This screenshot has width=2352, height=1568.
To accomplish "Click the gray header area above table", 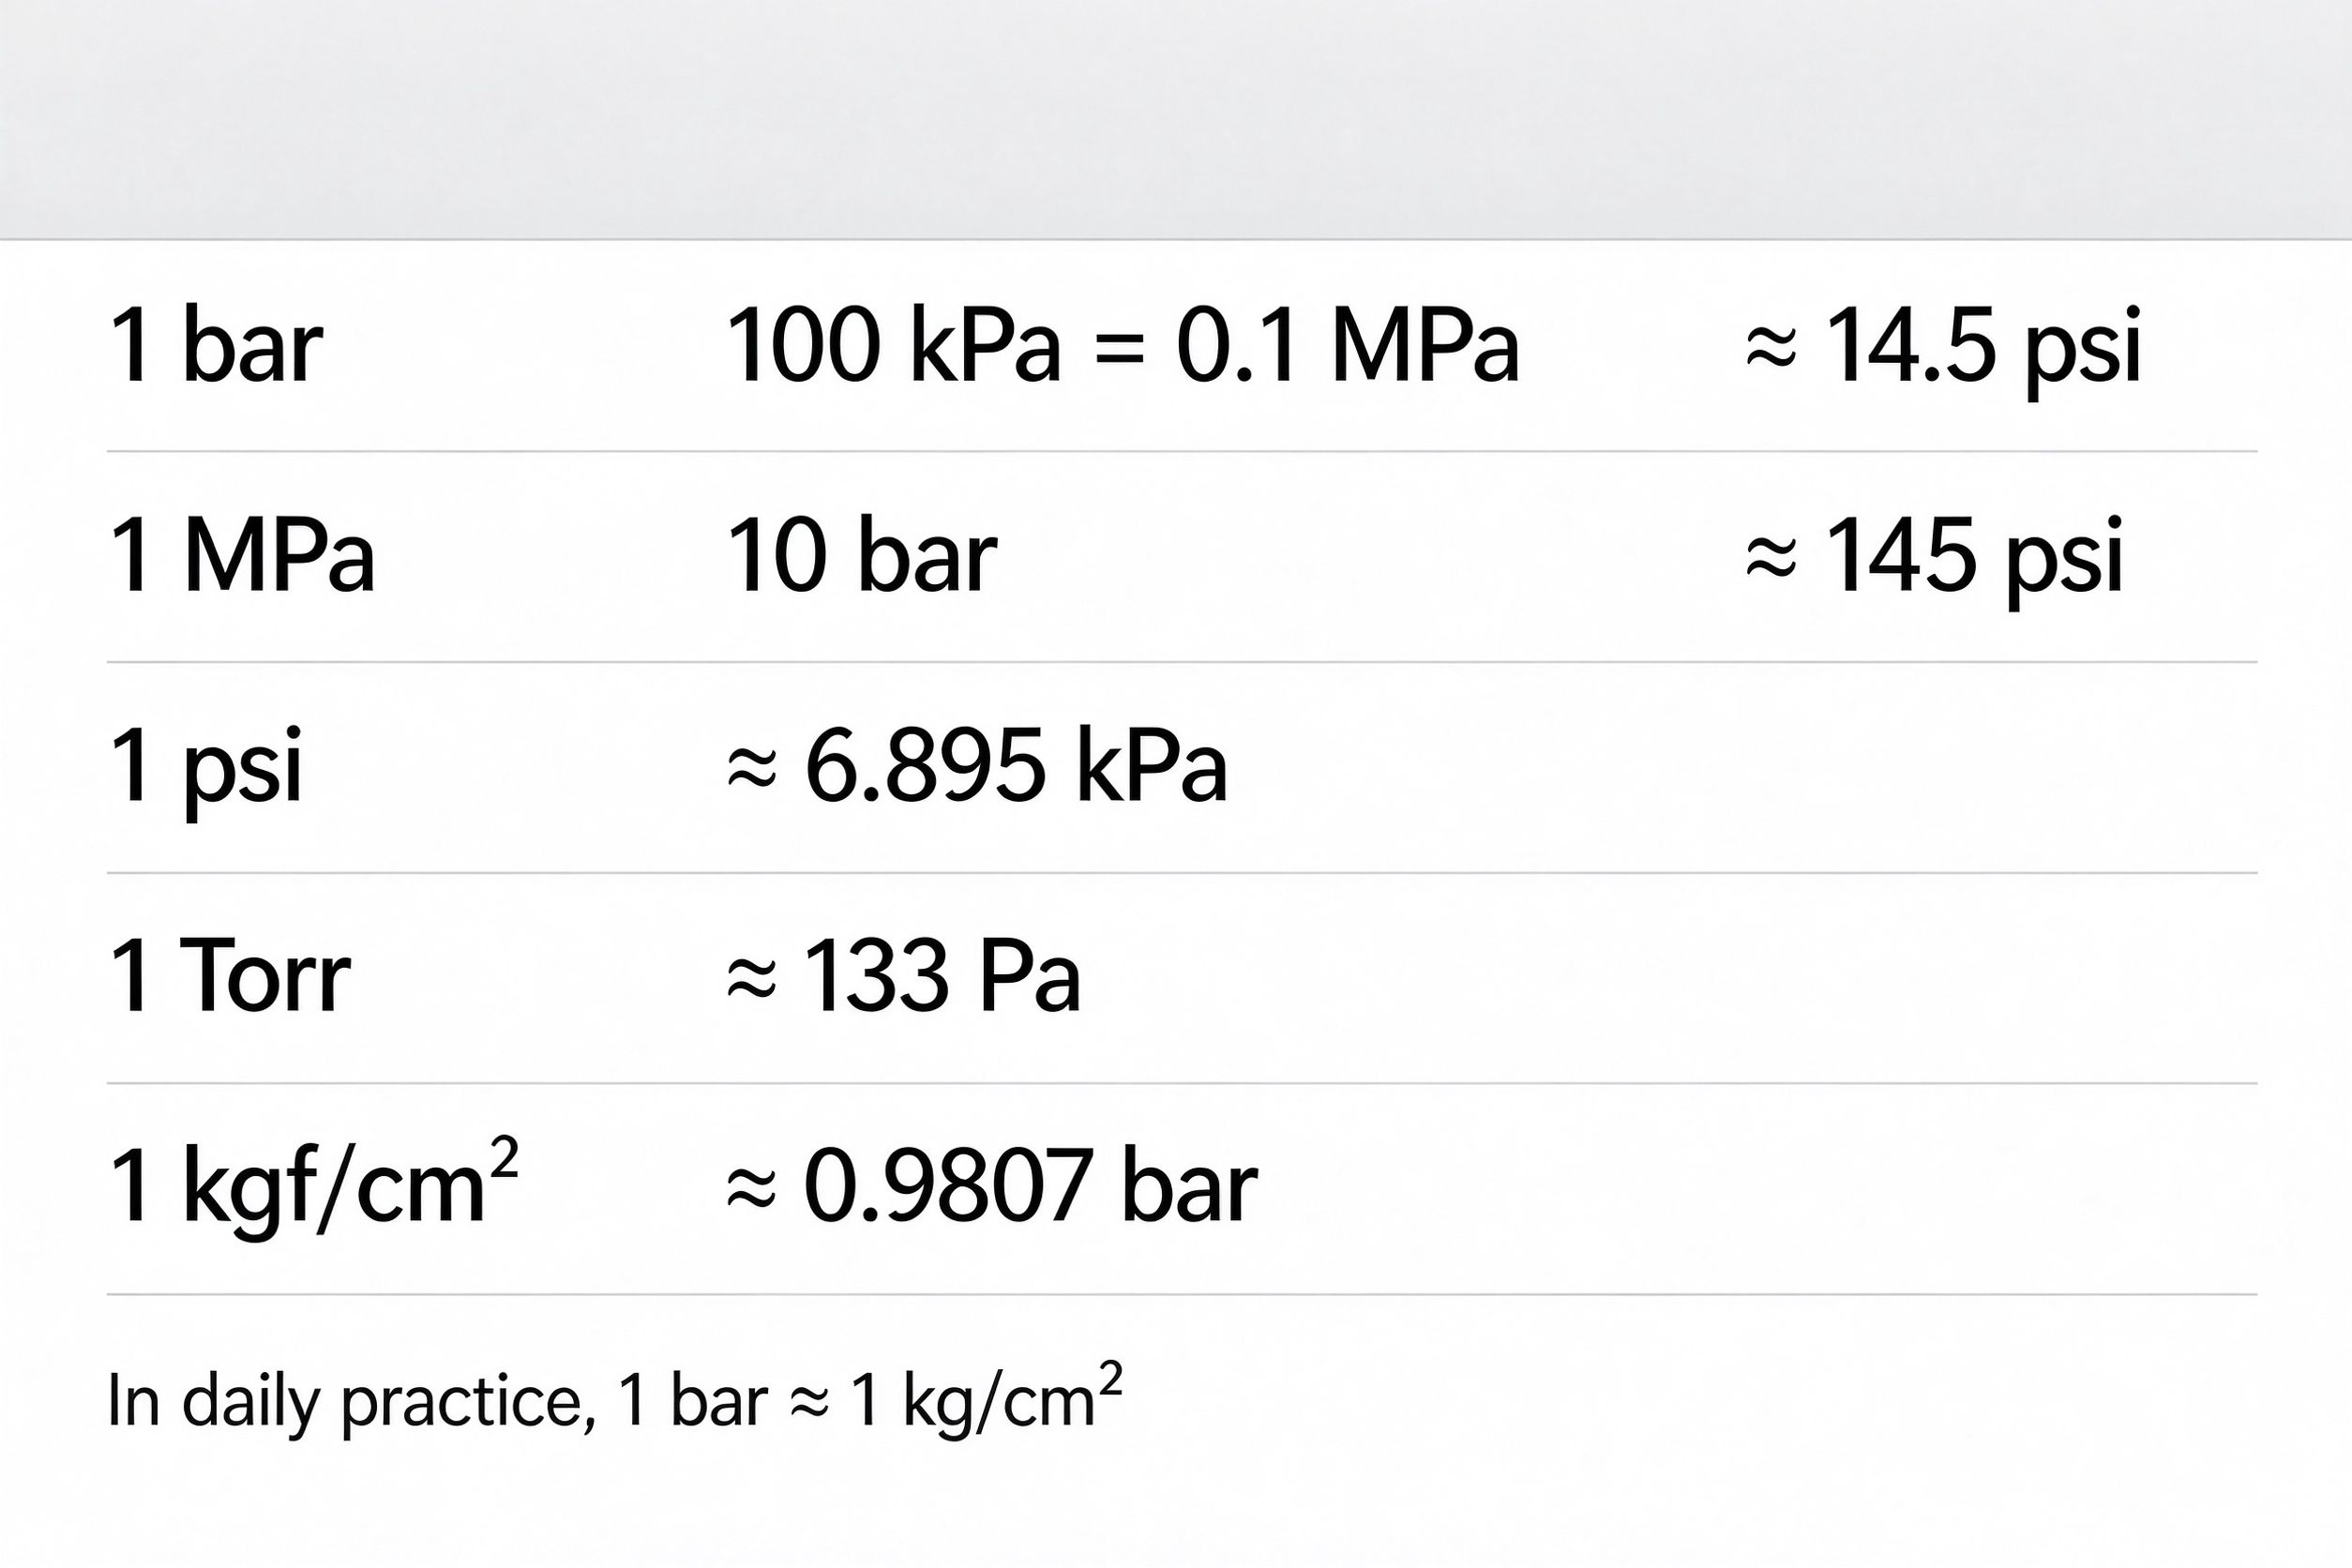I will click(1176, 120).
